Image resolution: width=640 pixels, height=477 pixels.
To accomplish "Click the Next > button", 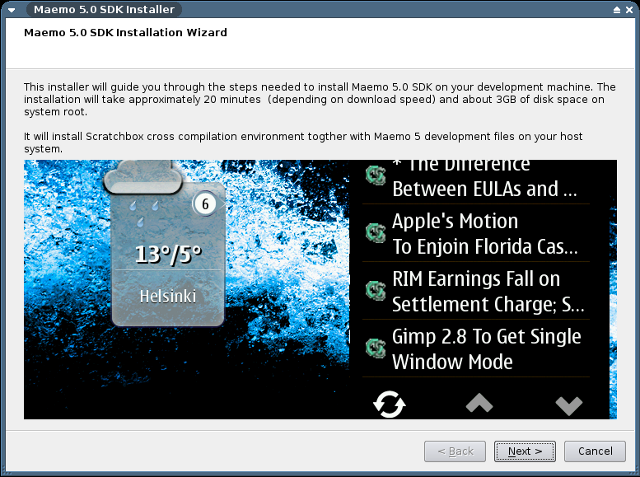I will point(524,451).
